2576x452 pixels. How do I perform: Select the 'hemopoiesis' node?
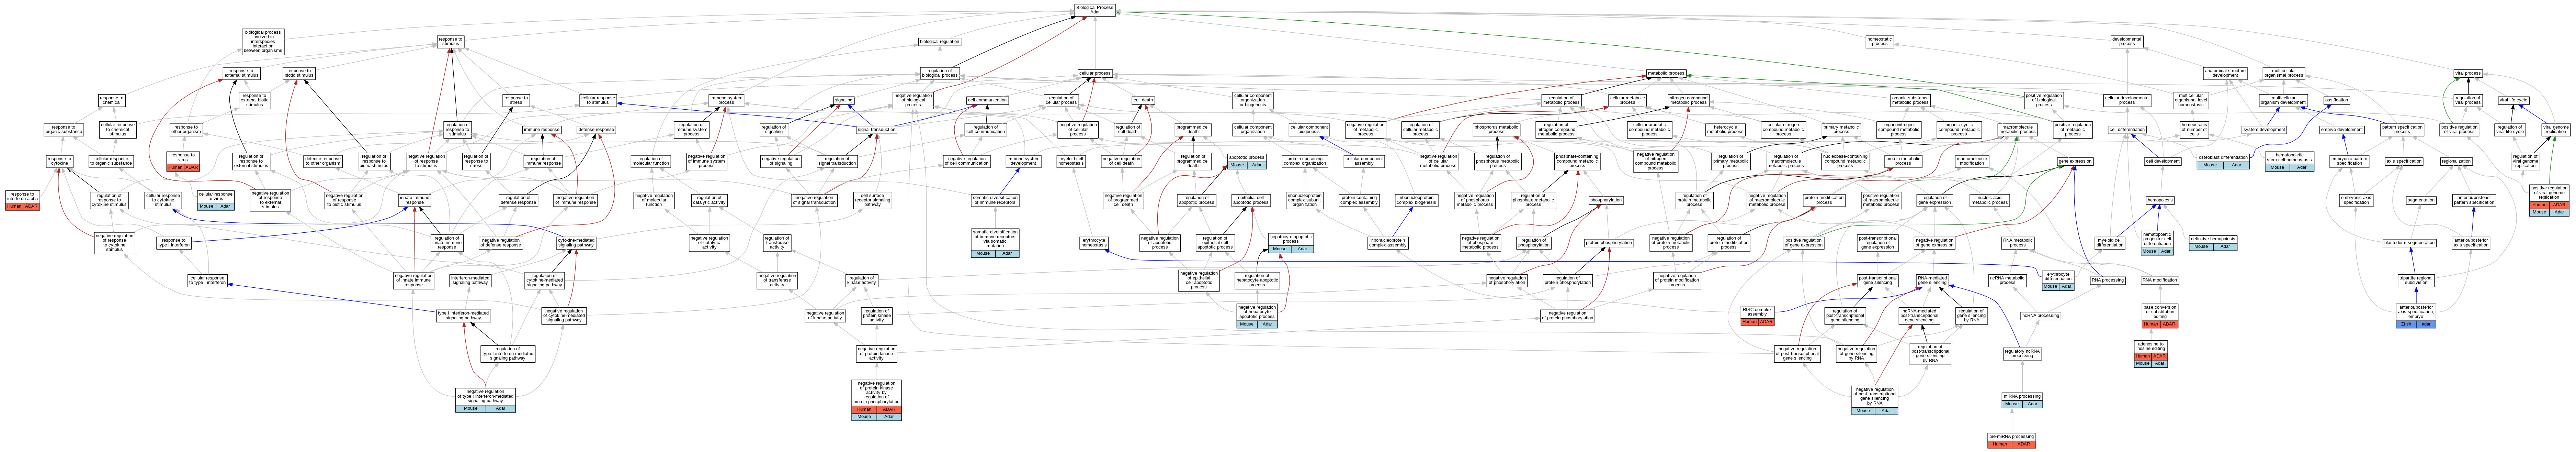pyautogui.click(x=2160, y=200)
